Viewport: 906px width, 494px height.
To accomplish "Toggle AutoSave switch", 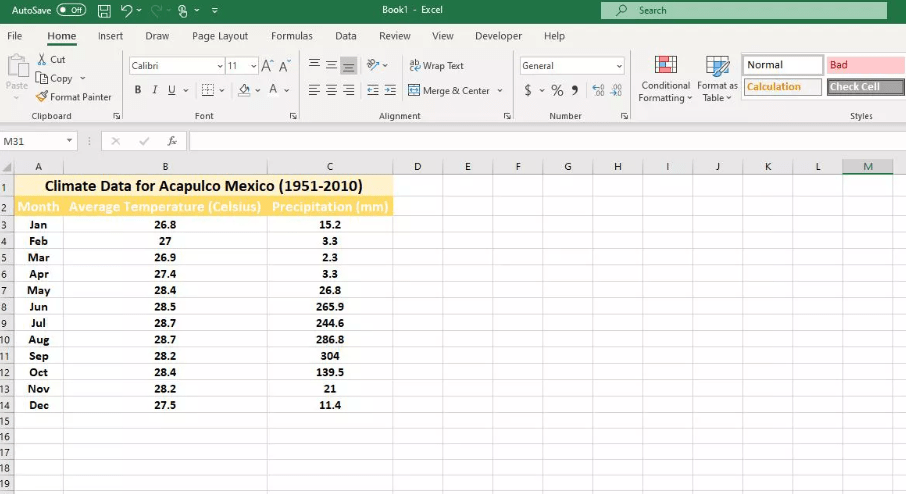I will coord(71,10).
